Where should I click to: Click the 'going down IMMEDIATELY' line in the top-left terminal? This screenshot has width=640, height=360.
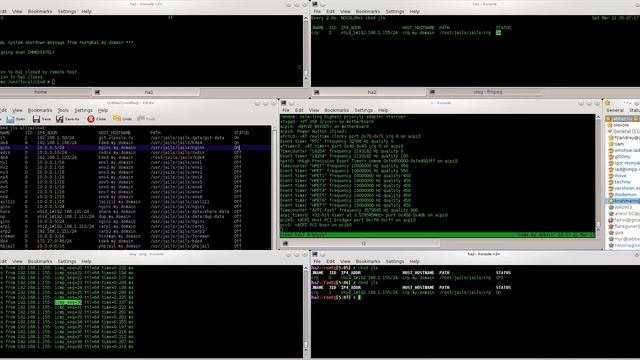pos(27,52)
